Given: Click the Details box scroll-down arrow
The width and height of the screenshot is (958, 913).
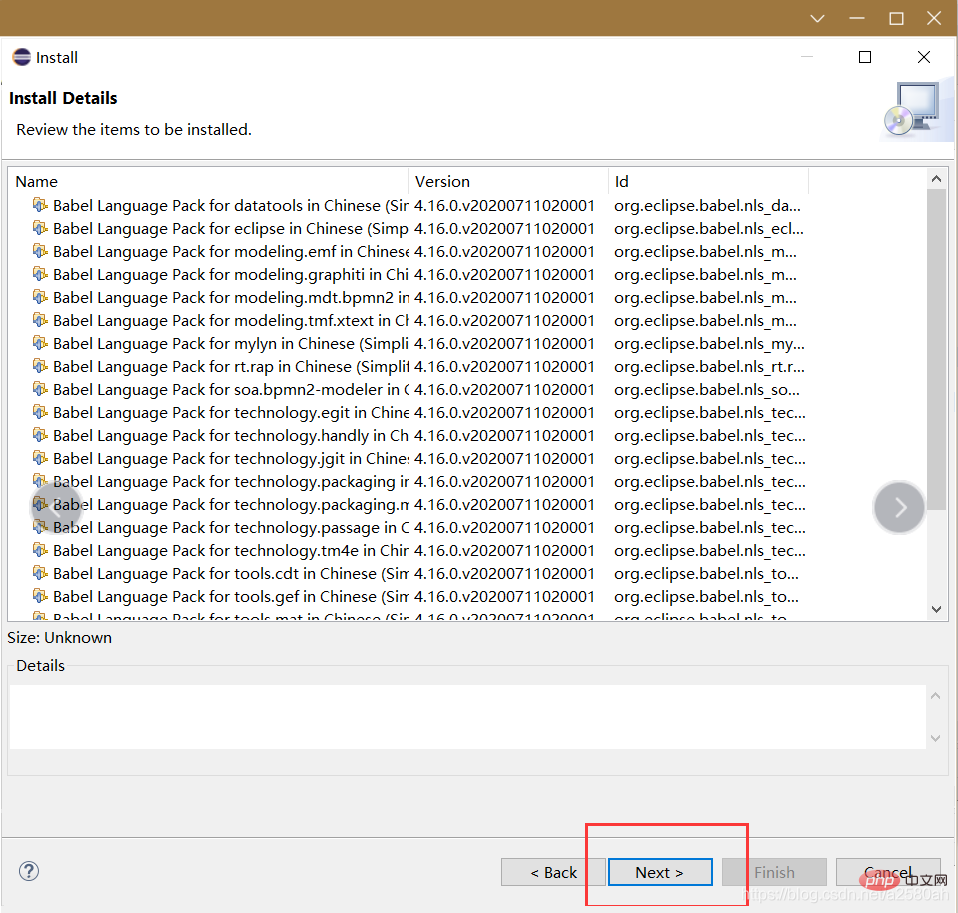Looking at the screenshot, I should pos(935,738).
